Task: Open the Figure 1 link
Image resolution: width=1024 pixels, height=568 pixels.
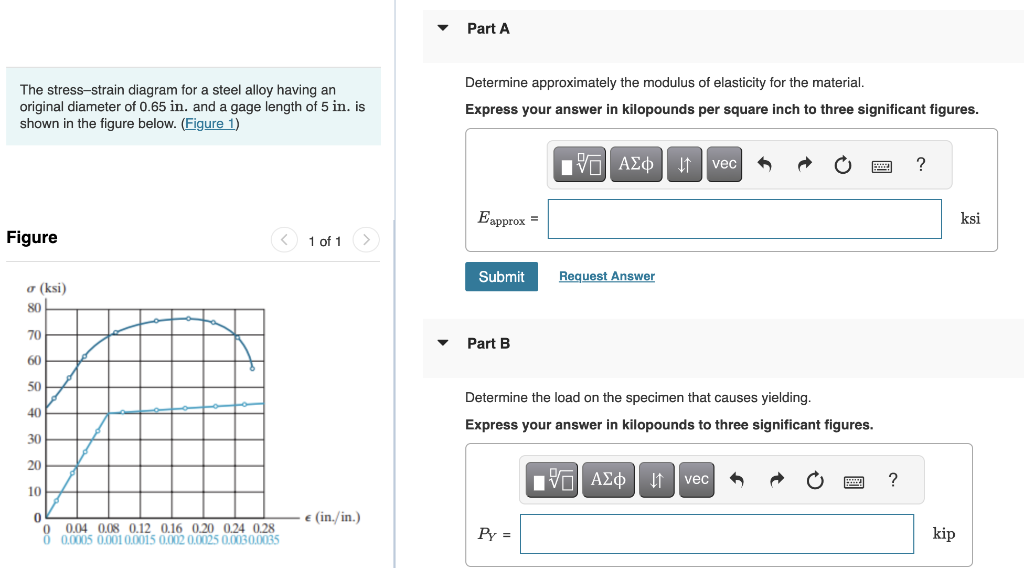Action: (210, 123)
